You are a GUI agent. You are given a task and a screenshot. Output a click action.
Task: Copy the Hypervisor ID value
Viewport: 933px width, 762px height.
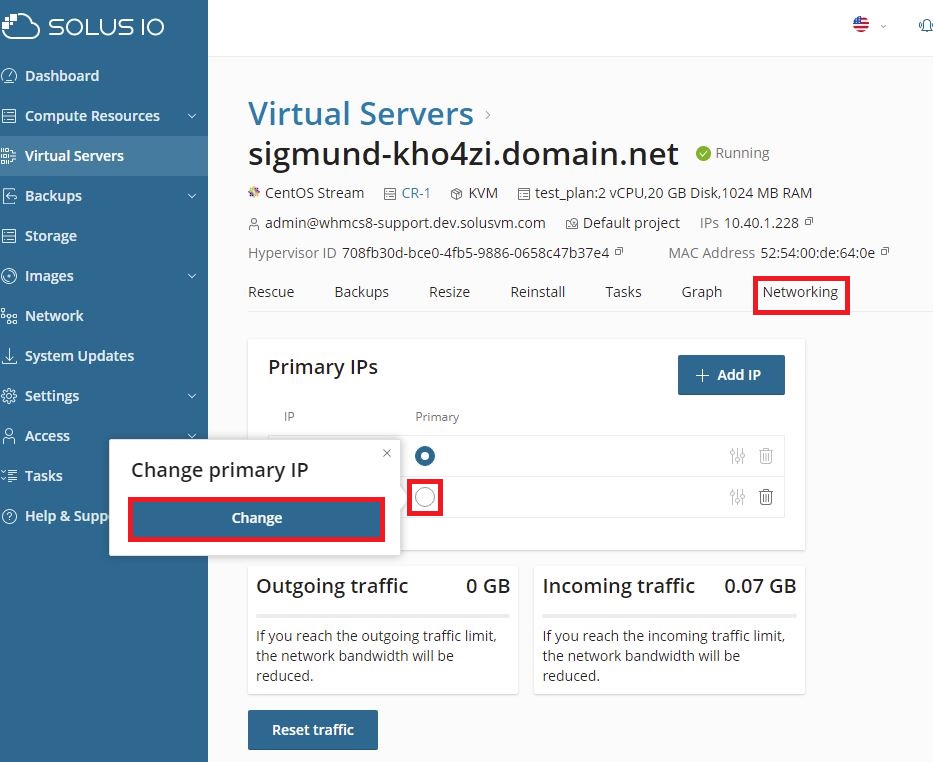[619, 252]
